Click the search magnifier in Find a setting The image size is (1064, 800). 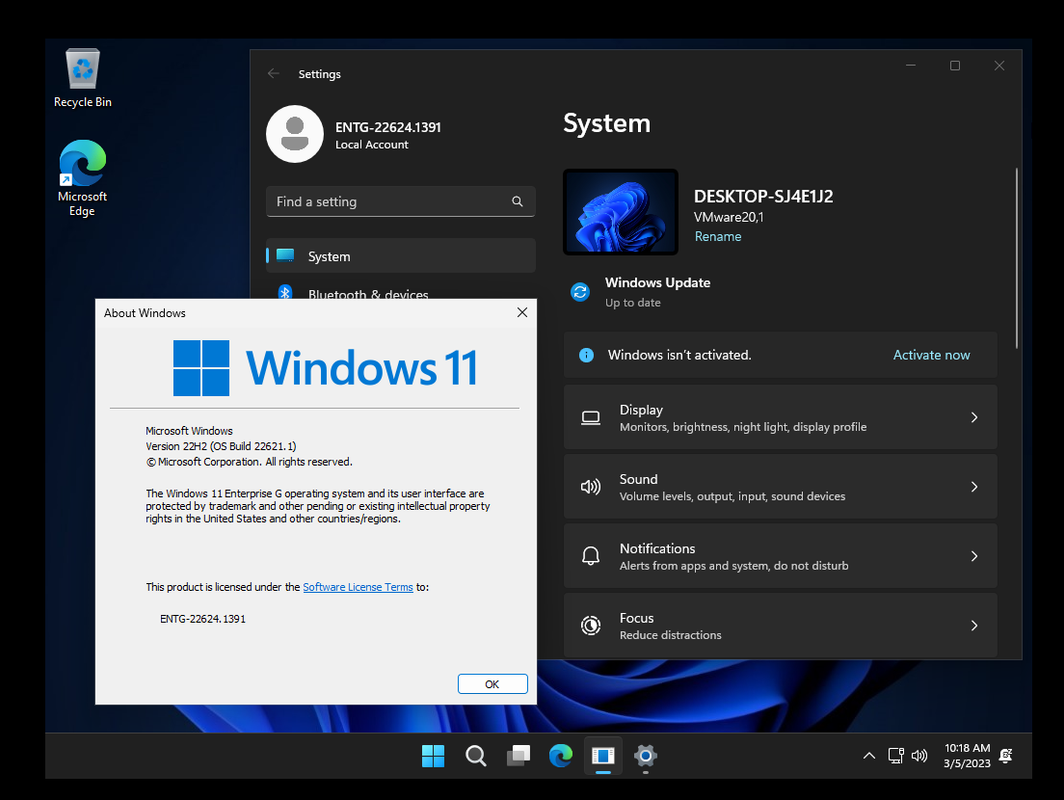click(517, 202)
